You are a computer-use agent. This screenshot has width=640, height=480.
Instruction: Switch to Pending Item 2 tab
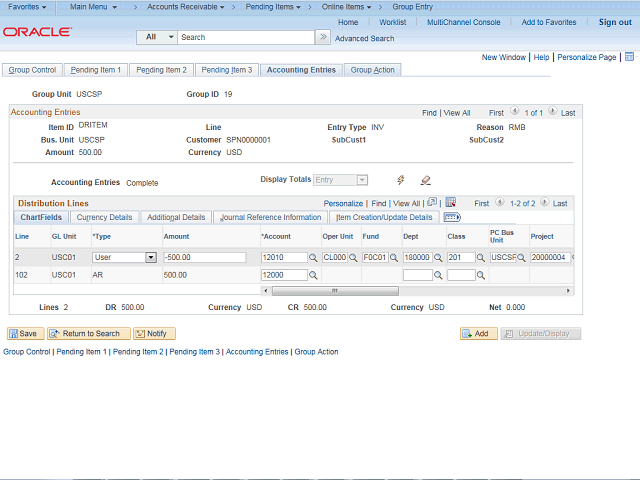pos(161,70)
